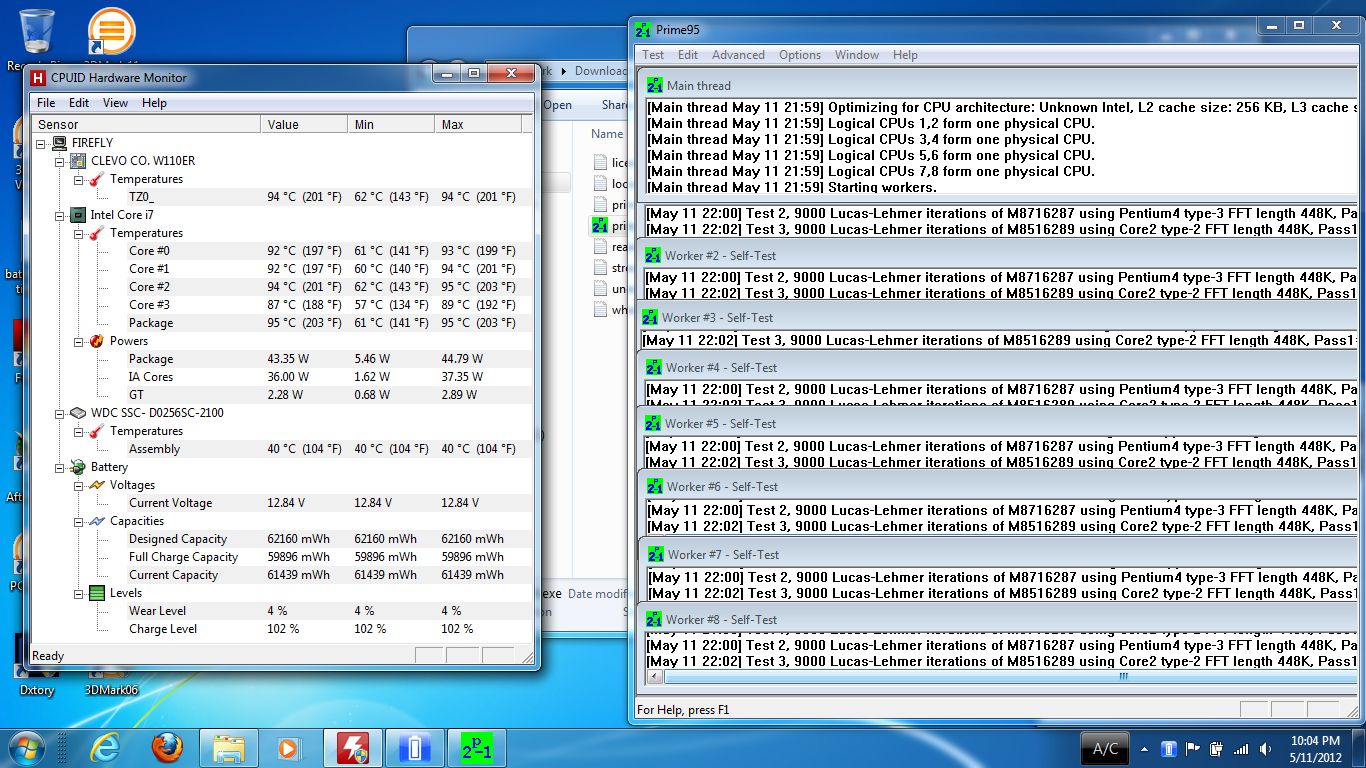Collapse the Intel Core i7 tree node
Screen dimensions: 1366x768
point(60,215)
